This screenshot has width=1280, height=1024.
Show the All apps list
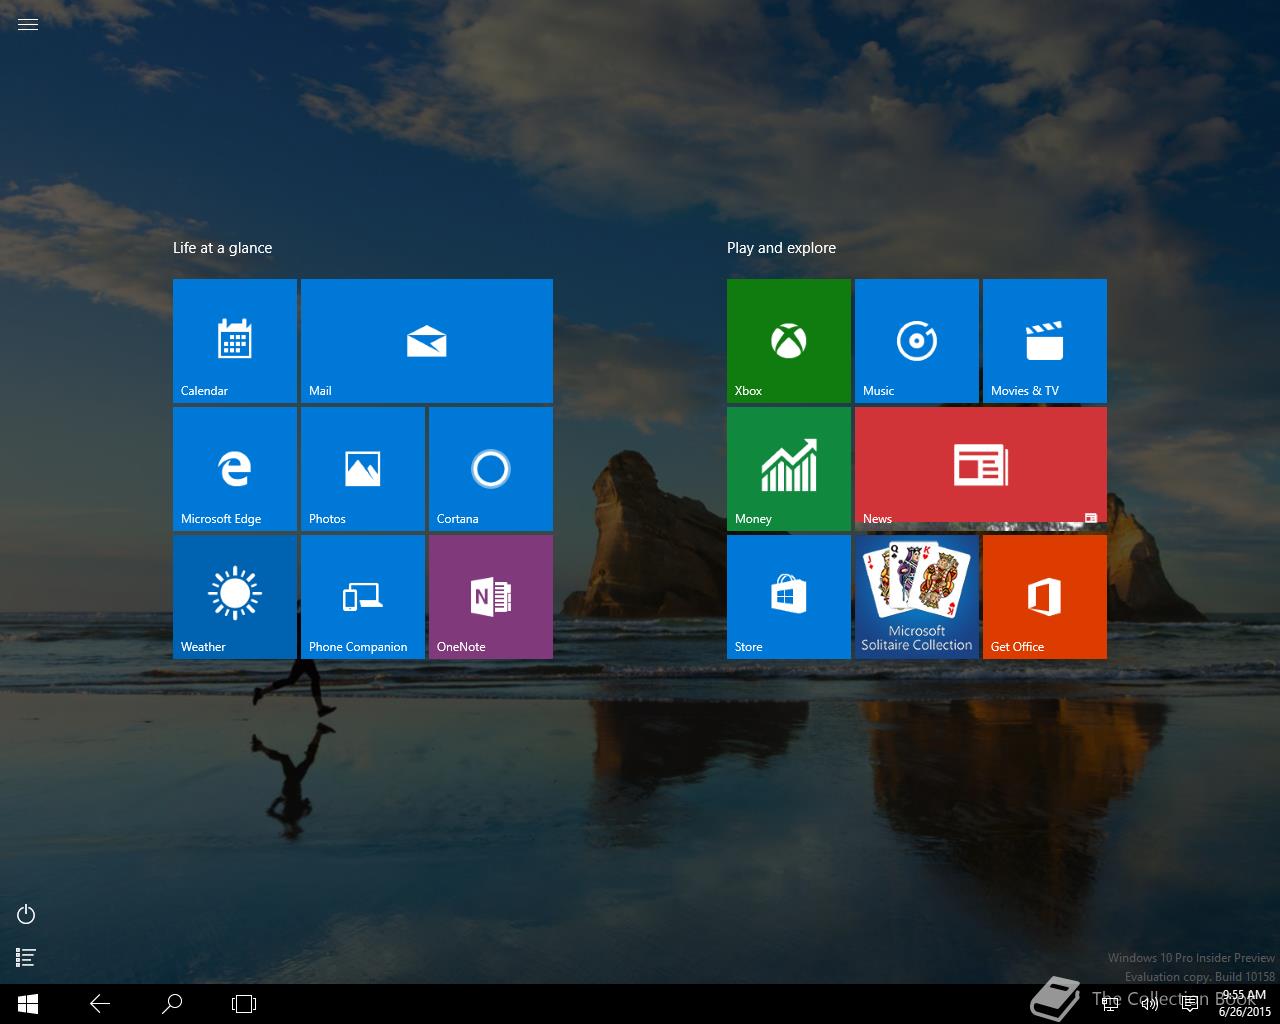click(26, 958)
